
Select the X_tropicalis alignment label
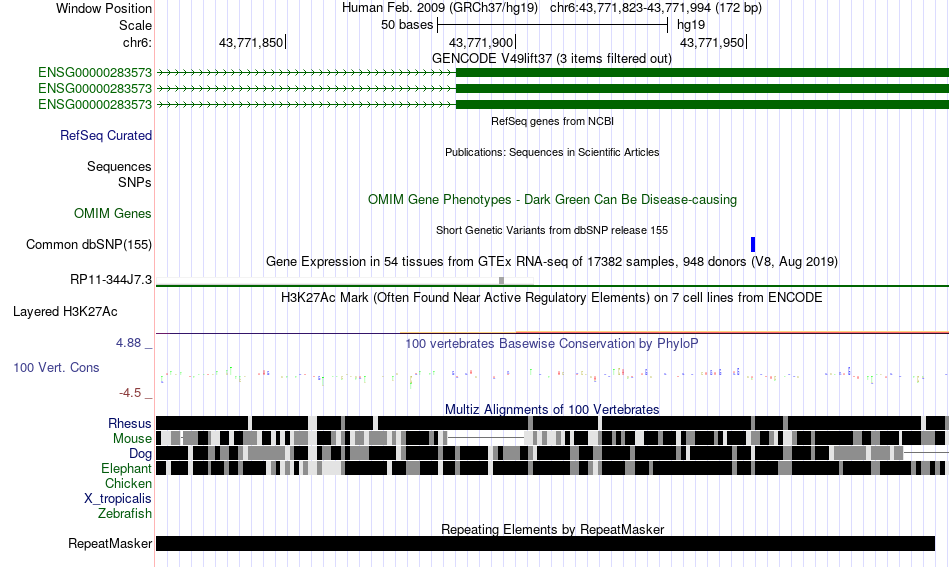pos(118,499)
